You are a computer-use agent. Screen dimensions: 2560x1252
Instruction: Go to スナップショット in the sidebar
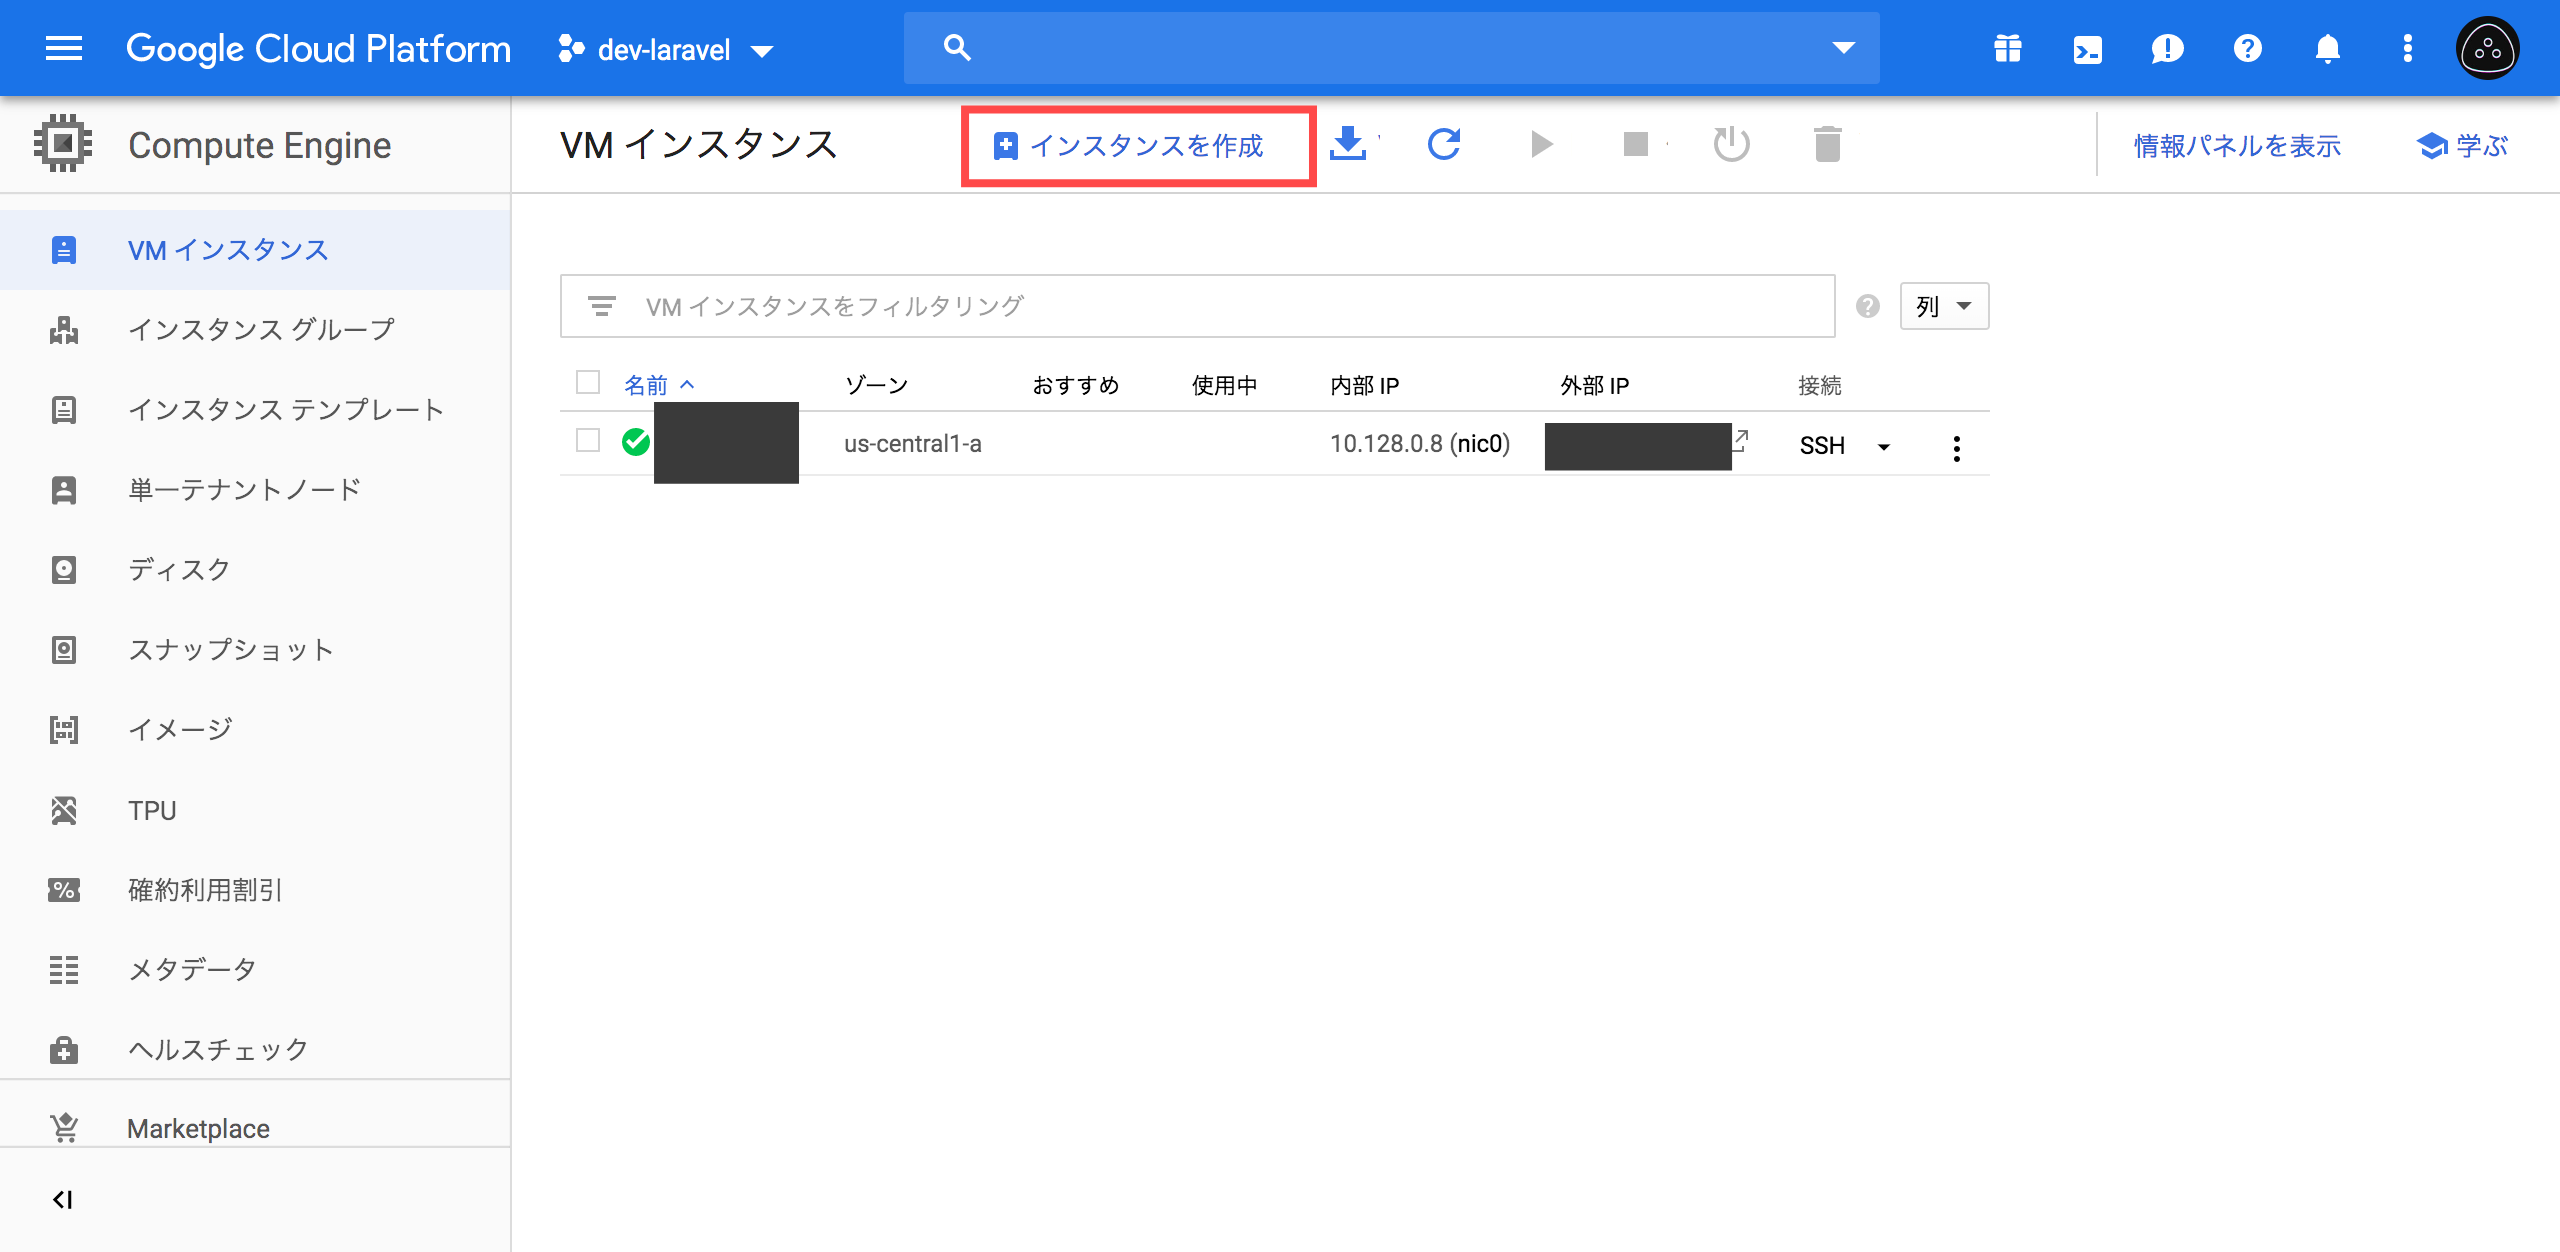click(230, 650)
